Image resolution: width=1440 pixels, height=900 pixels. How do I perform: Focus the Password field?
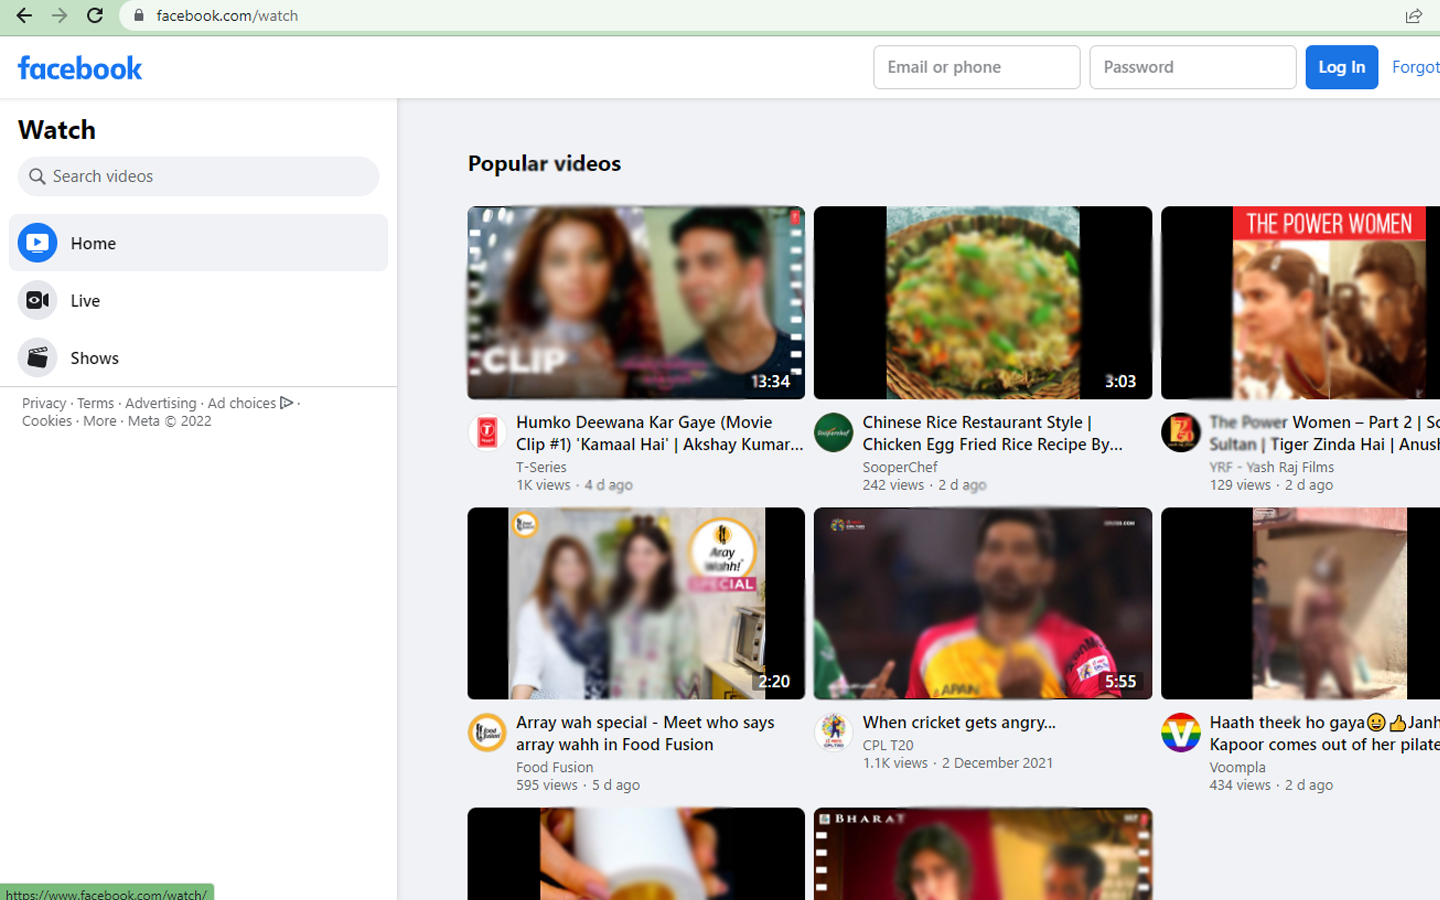pos(1192,67)
